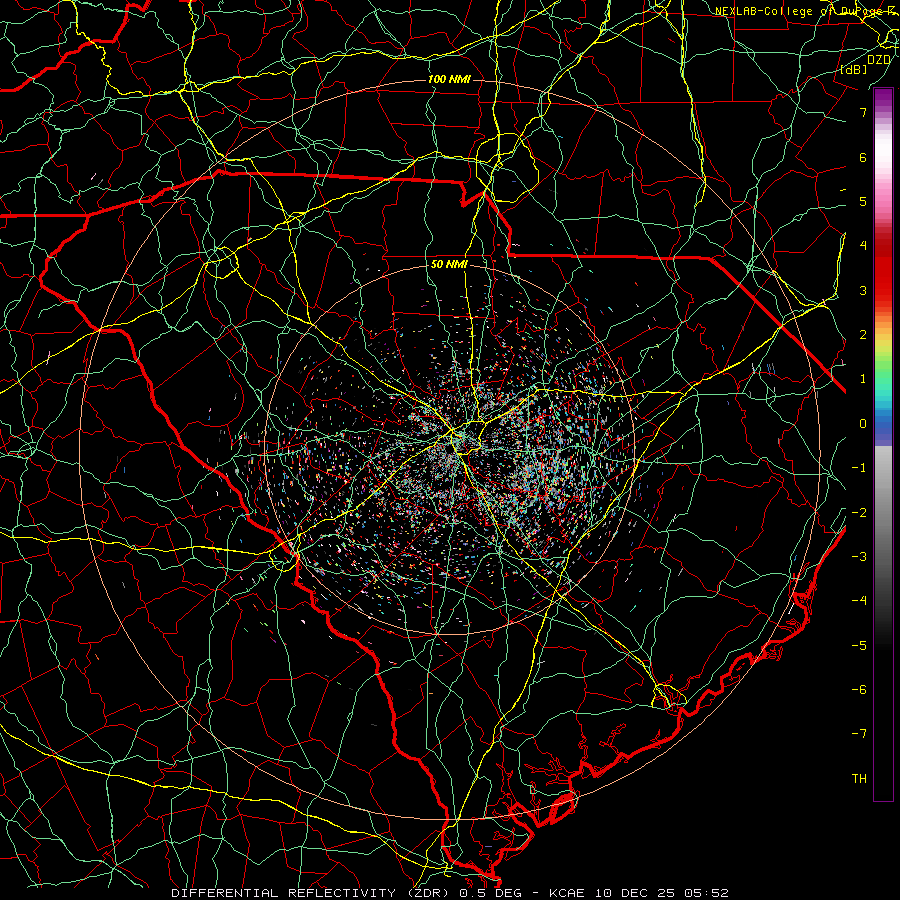Click the color scale value '2'

pyautogui.click(x=863, y=335)
